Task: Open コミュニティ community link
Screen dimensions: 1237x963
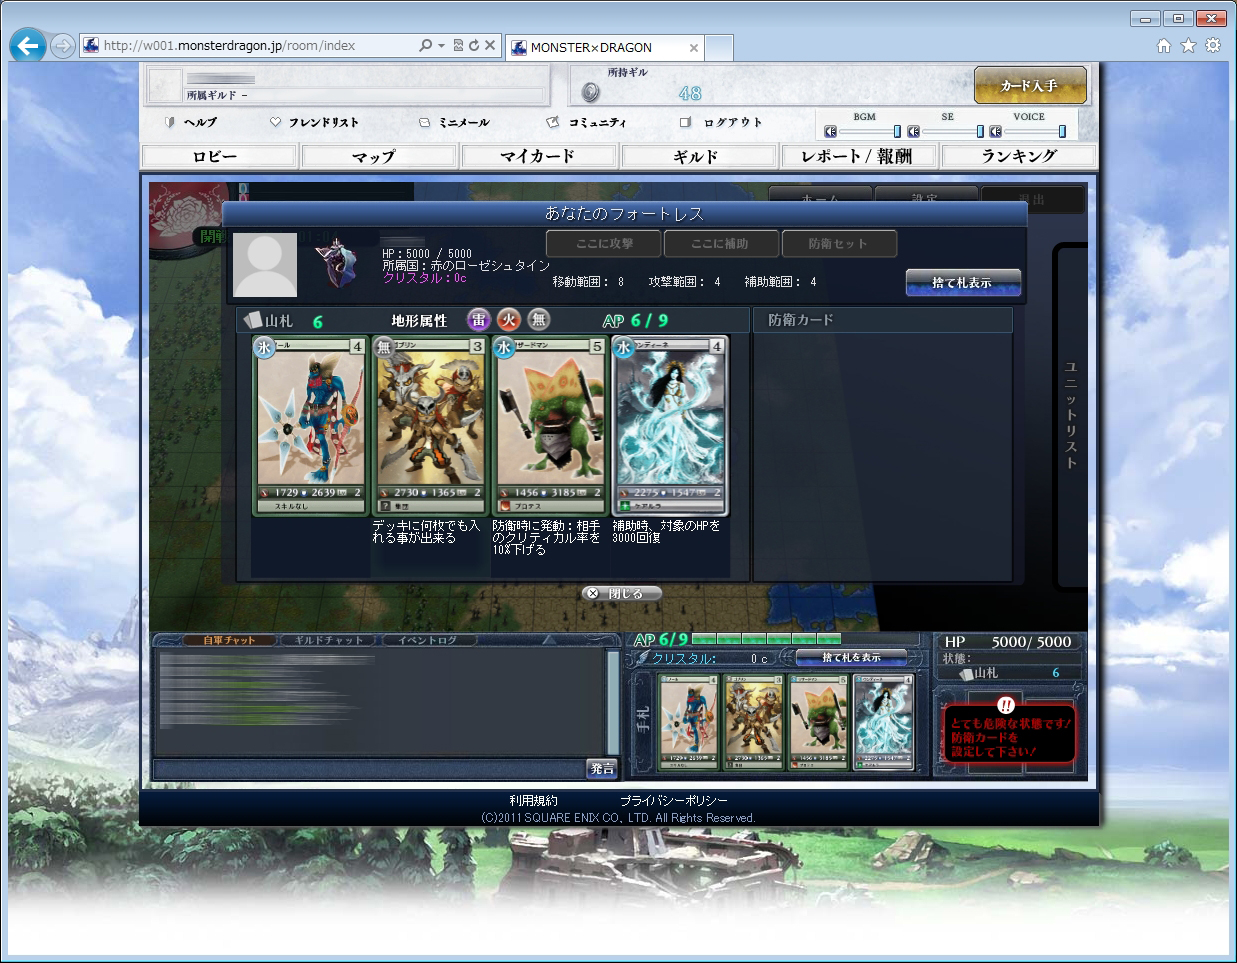Action: [x=587, y=122]
